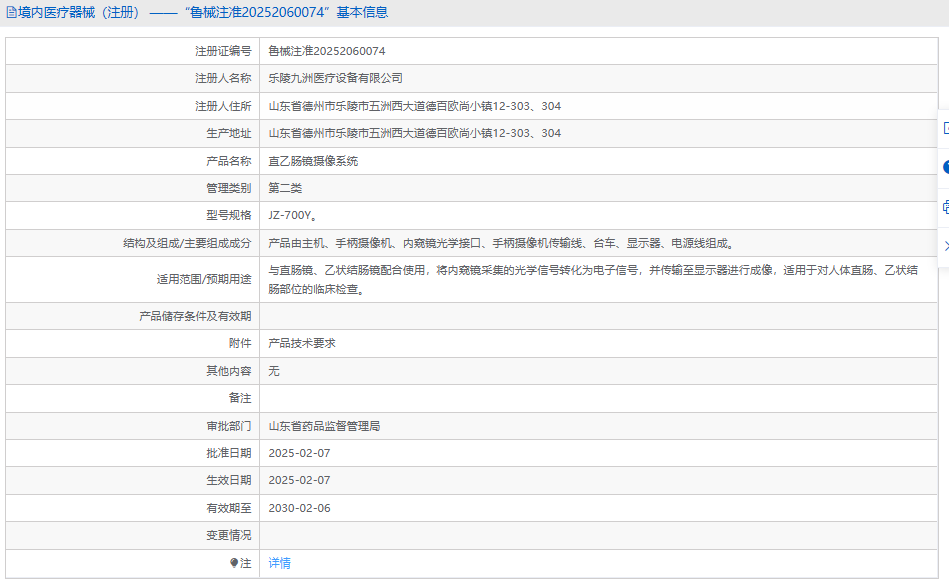This screenshot has width=949, height=588.
Task: Click the 批准日期 label
Action: 228,452
